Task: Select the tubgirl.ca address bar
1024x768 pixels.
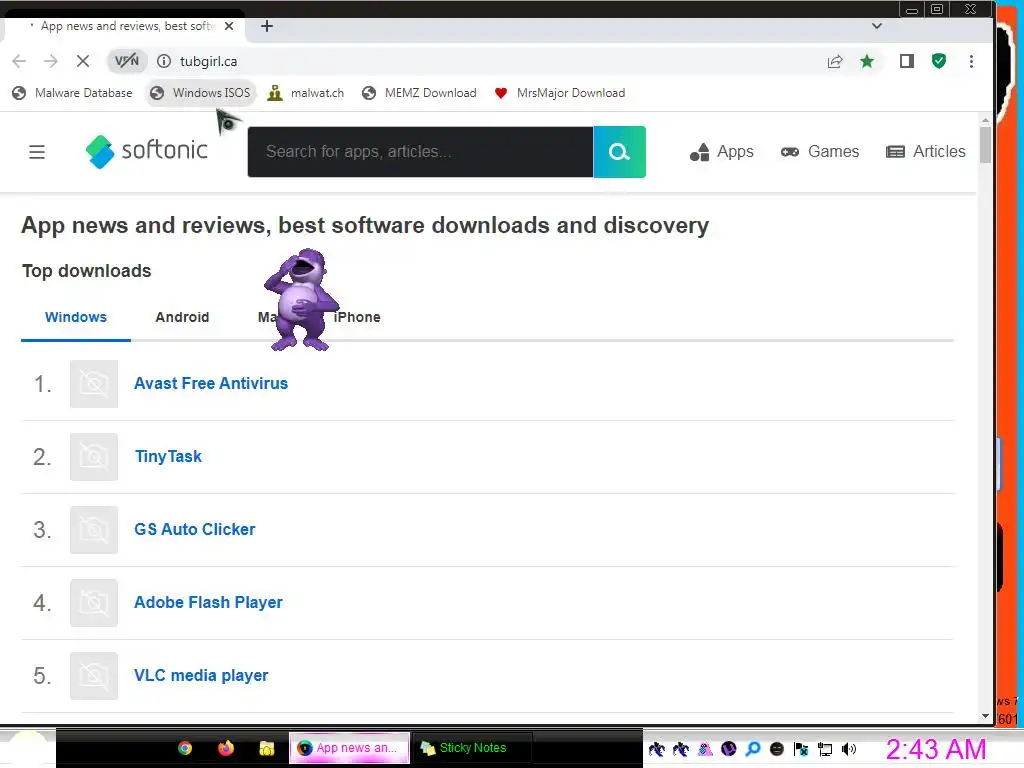Action: coord(457,61)
